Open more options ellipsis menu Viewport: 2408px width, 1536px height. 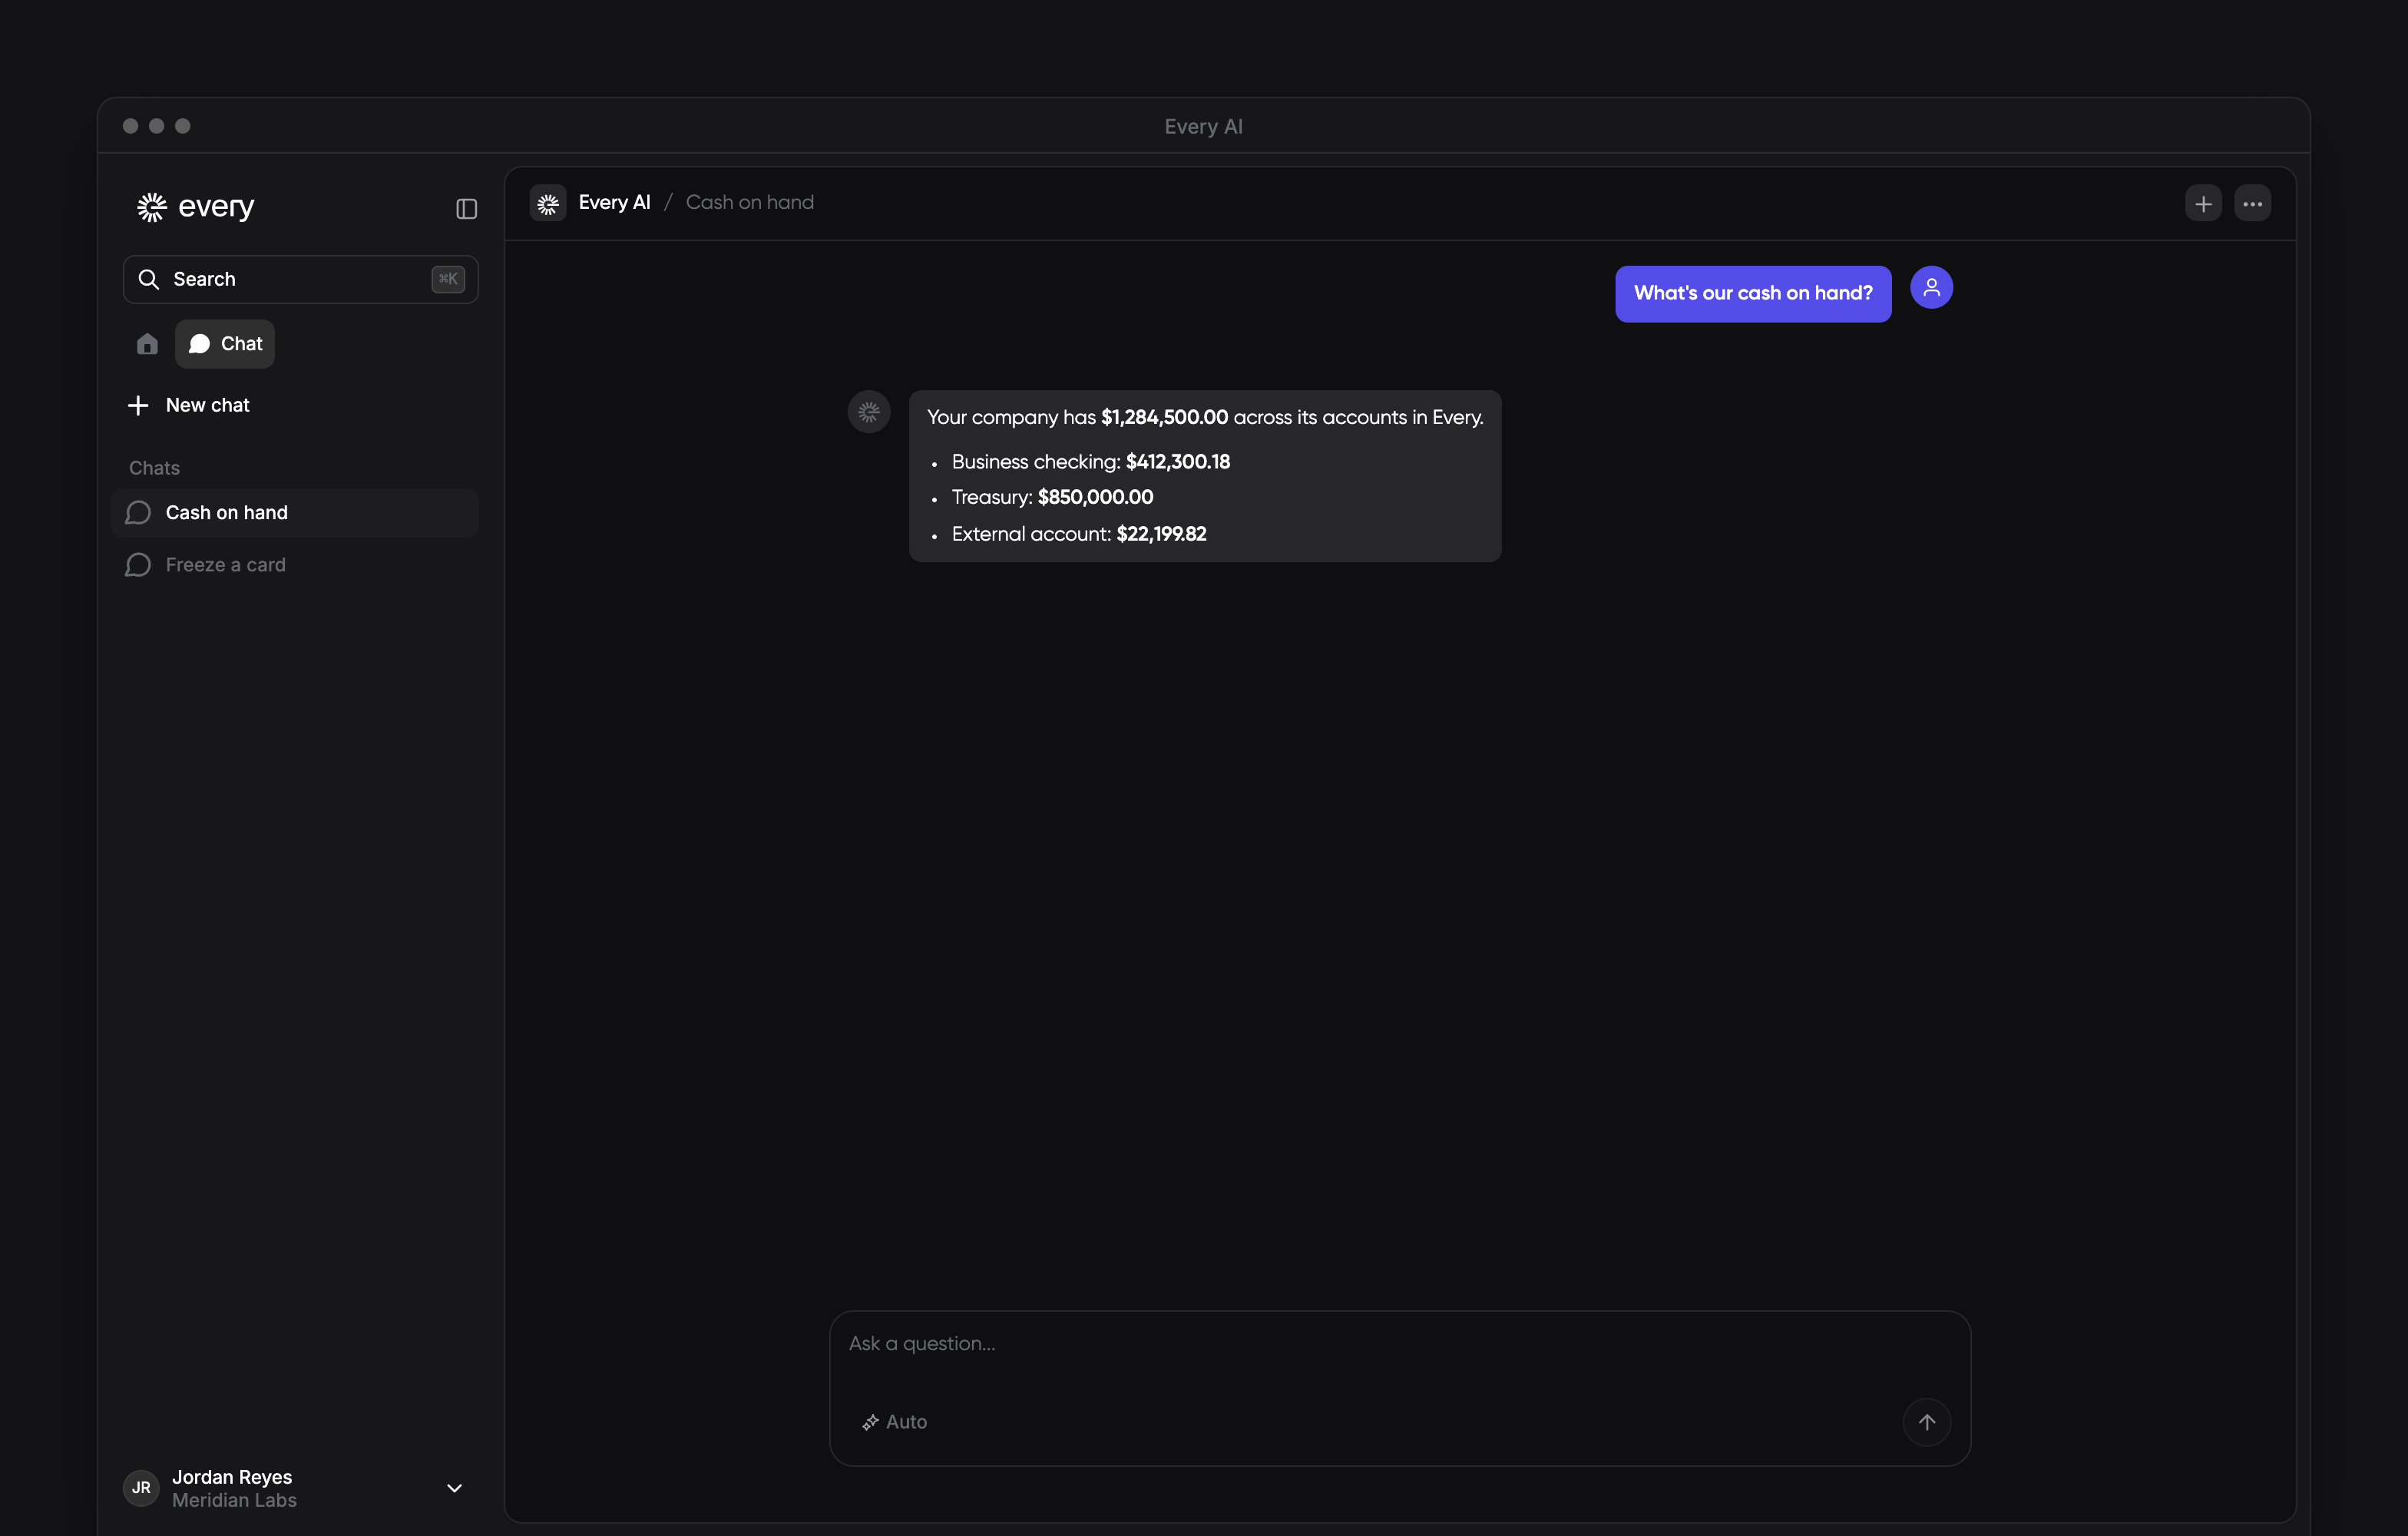(2252, 204)
